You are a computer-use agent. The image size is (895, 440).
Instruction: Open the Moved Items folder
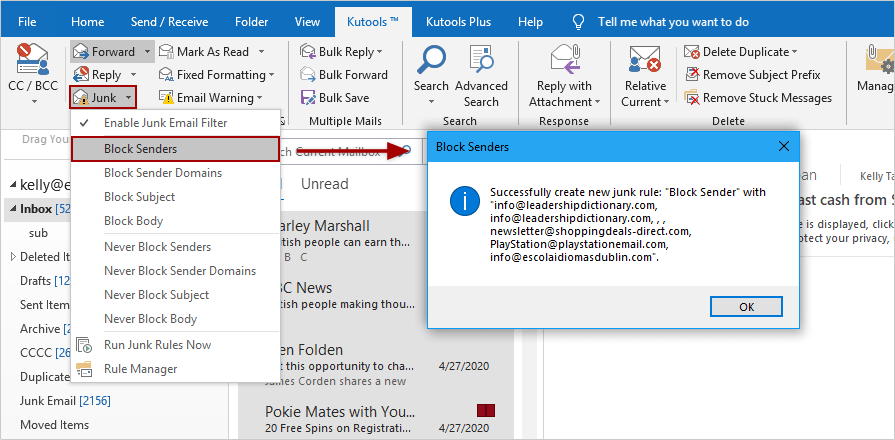click(x=54, y=425)
